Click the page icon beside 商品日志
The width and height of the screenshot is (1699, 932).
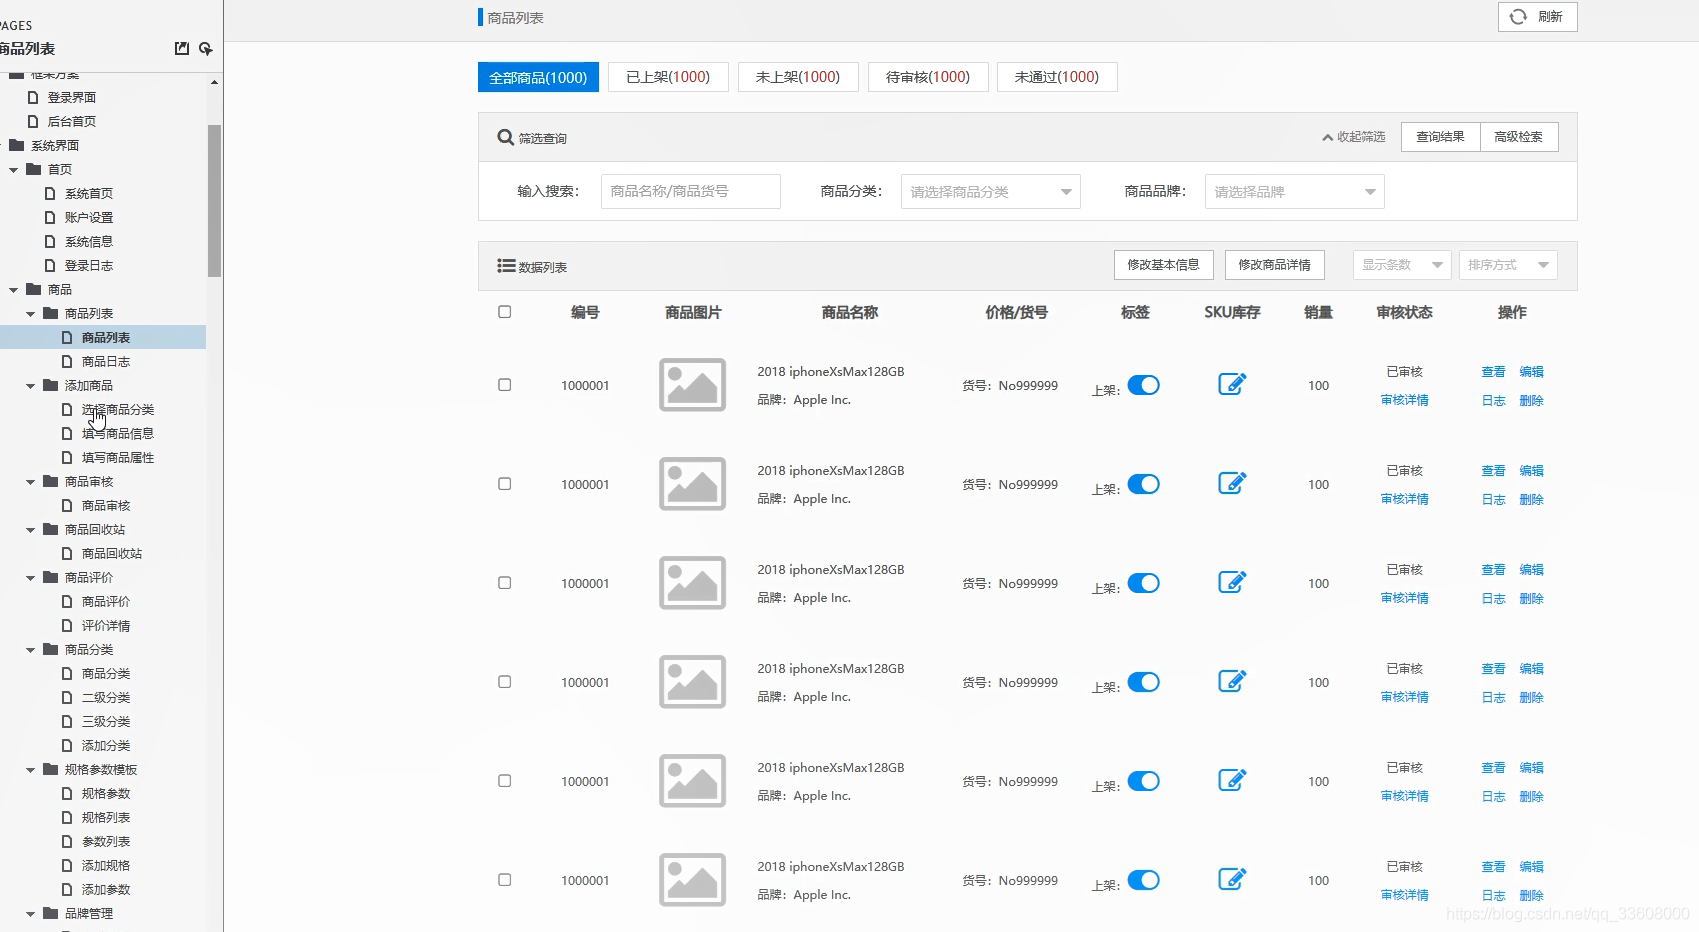(67, 361)
